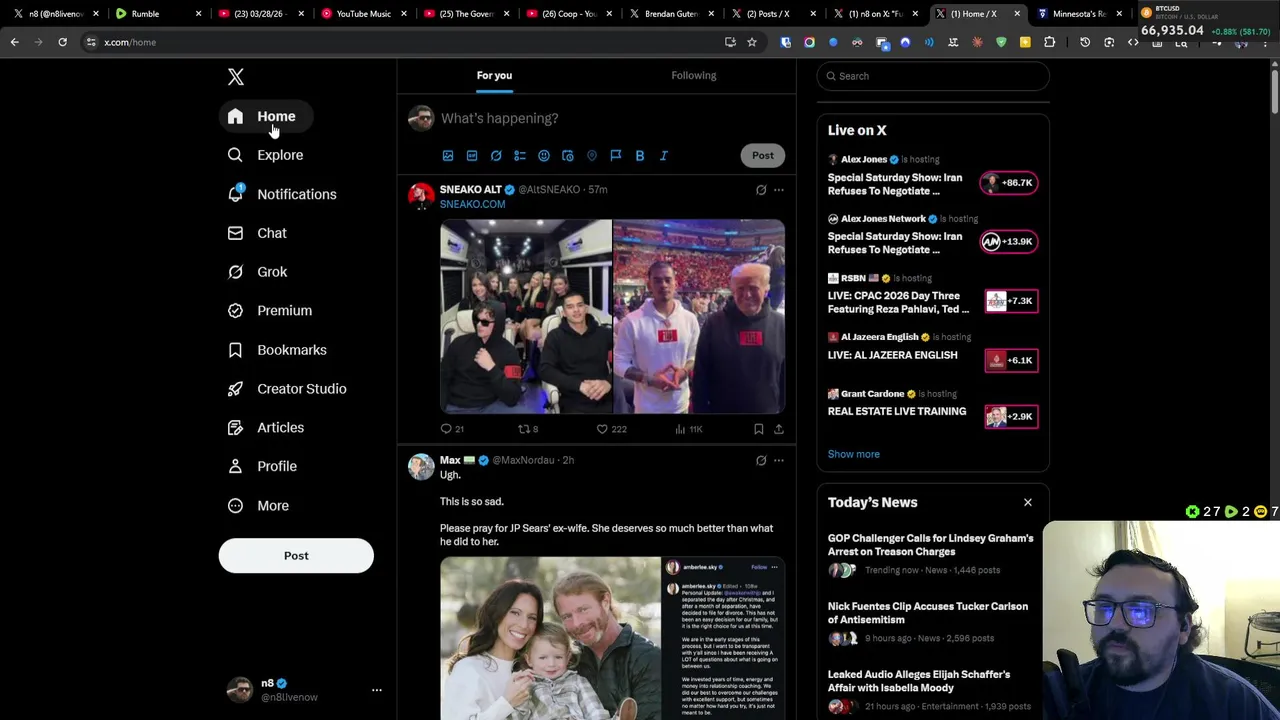Click the grey Post button in composer

pos(763,156)
